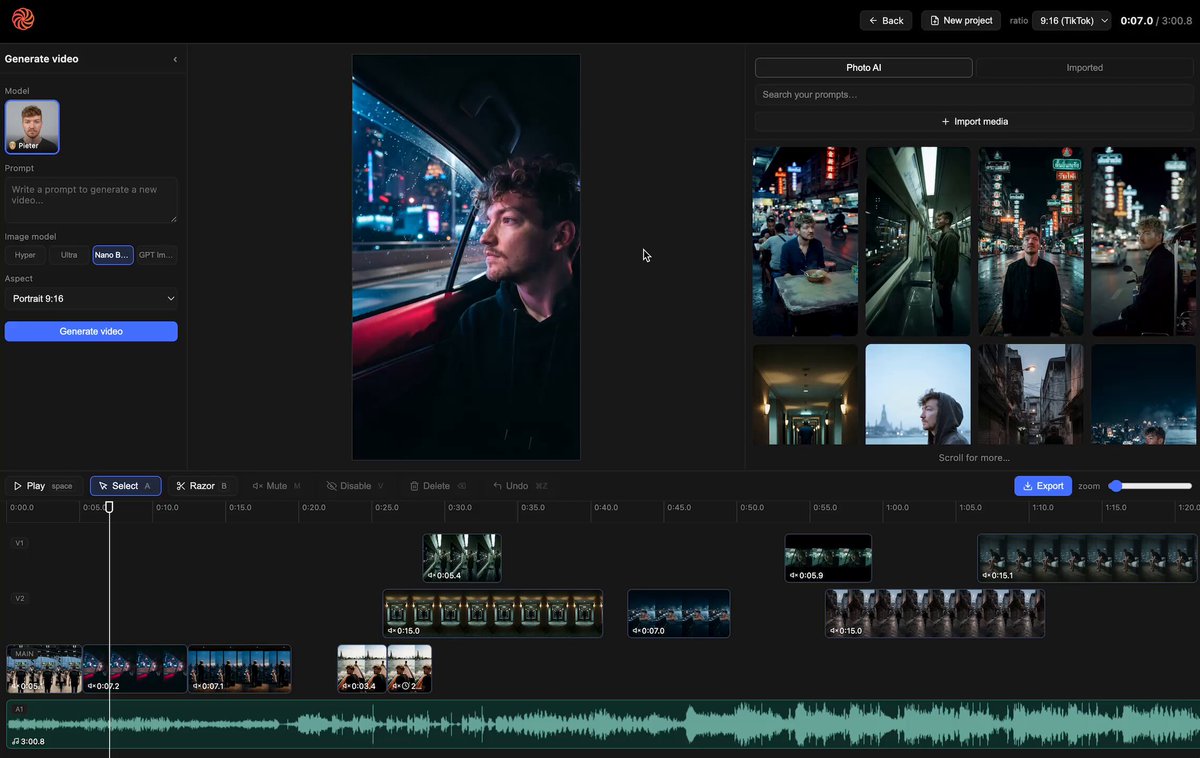Click the Disable crossed-eye icon
Viewport: 1200px width, 758px height.
coord(332,486)
